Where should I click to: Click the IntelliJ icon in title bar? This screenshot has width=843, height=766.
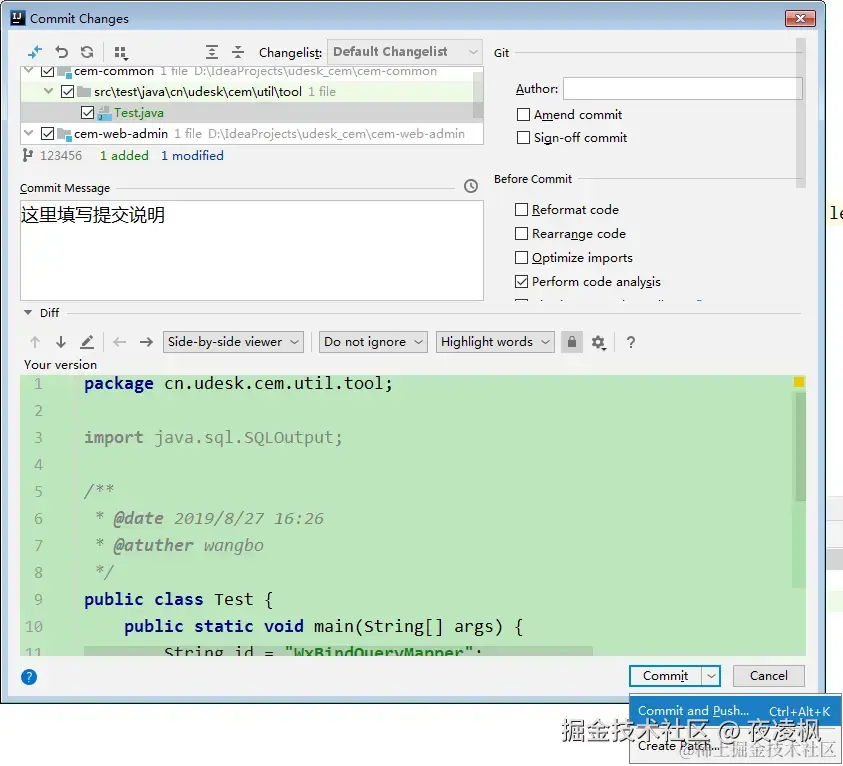pyautogui.click(x=18, y=18)
